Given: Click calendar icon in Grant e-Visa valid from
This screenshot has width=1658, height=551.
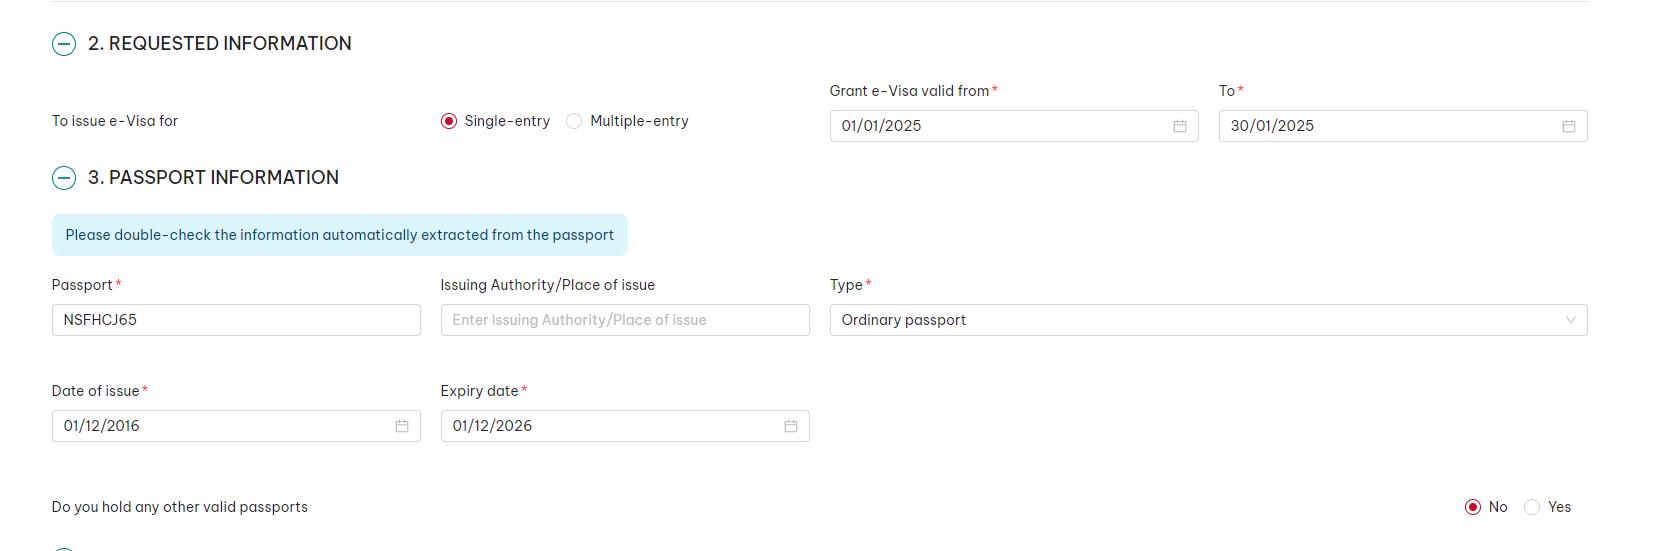Looking at the screenshot, I should 1179,126.
